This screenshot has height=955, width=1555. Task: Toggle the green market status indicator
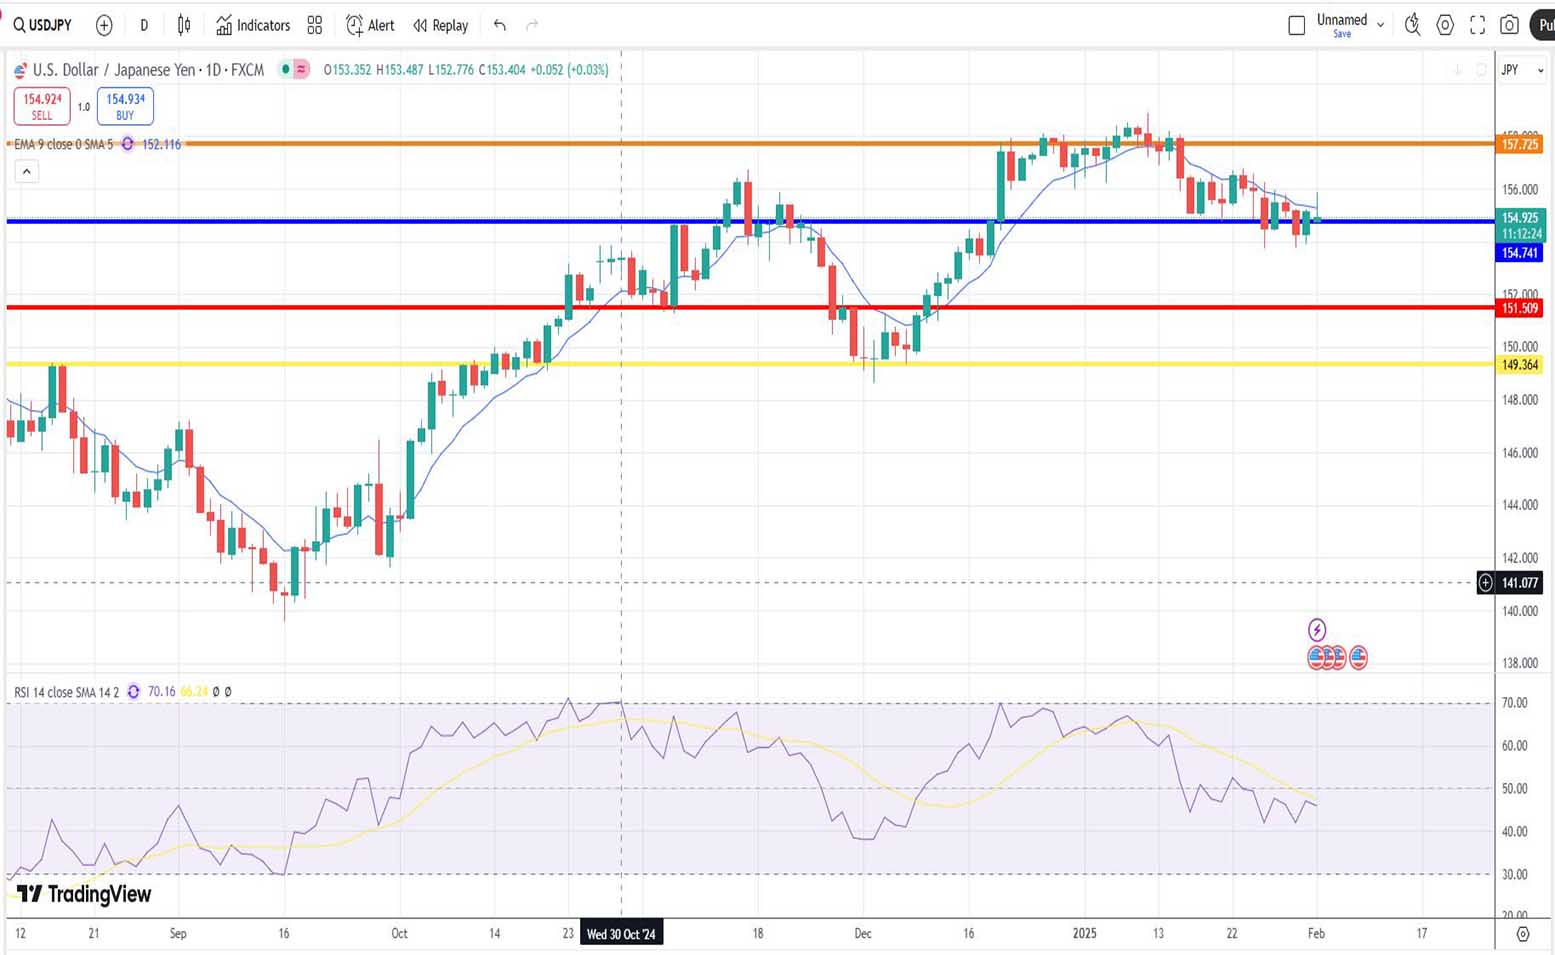tap(286, 70)
